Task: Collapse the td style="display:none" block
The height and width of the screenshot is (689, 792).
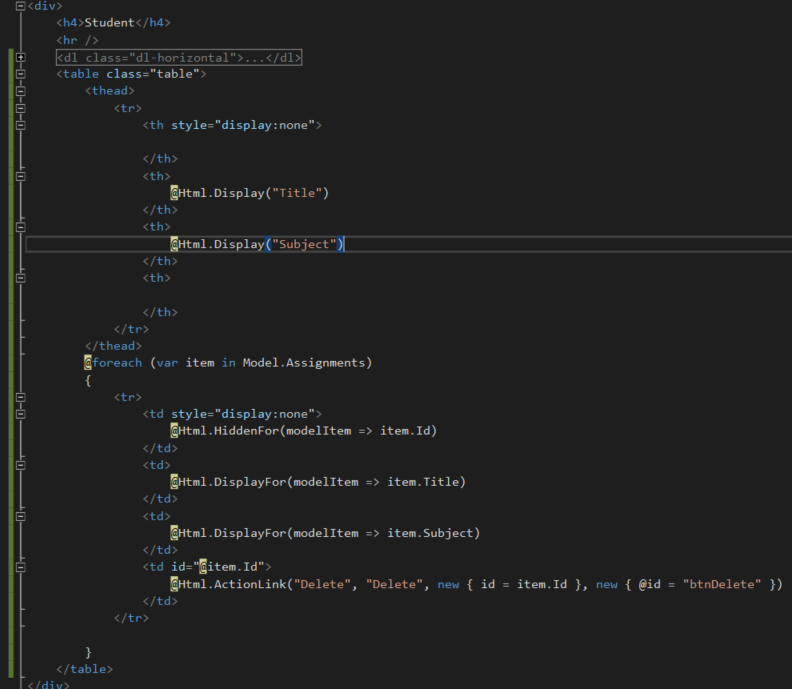Action: tap(20, 414)
